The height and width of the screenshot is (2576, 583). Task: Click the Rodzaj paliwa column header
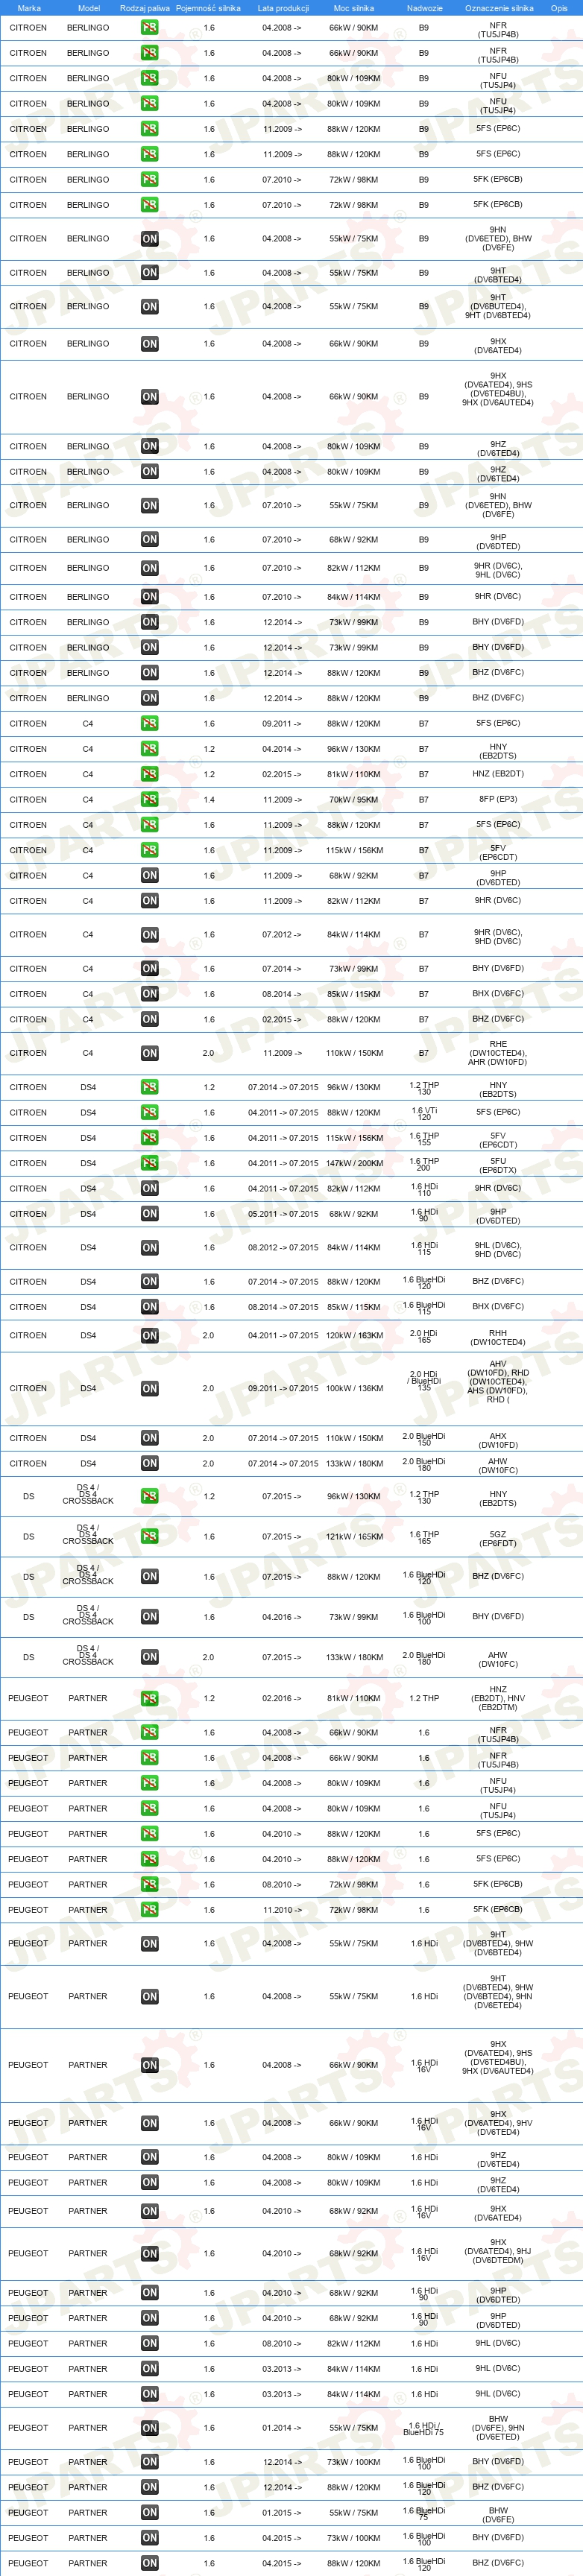[145, 8]
